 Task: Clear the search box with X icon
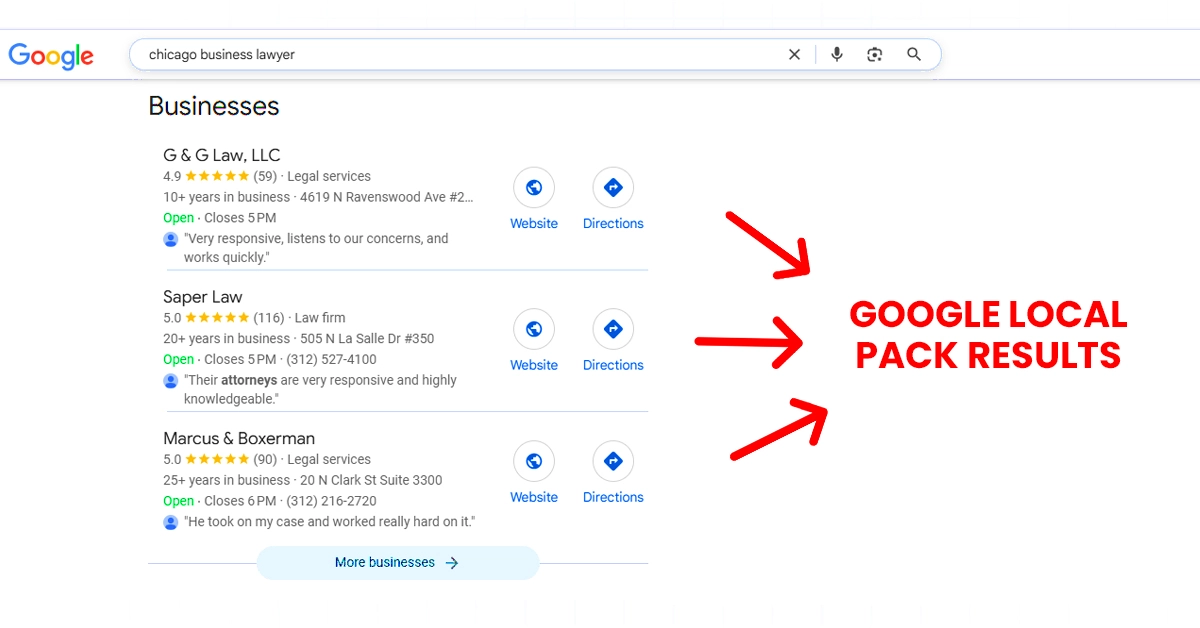click(794, 55)
